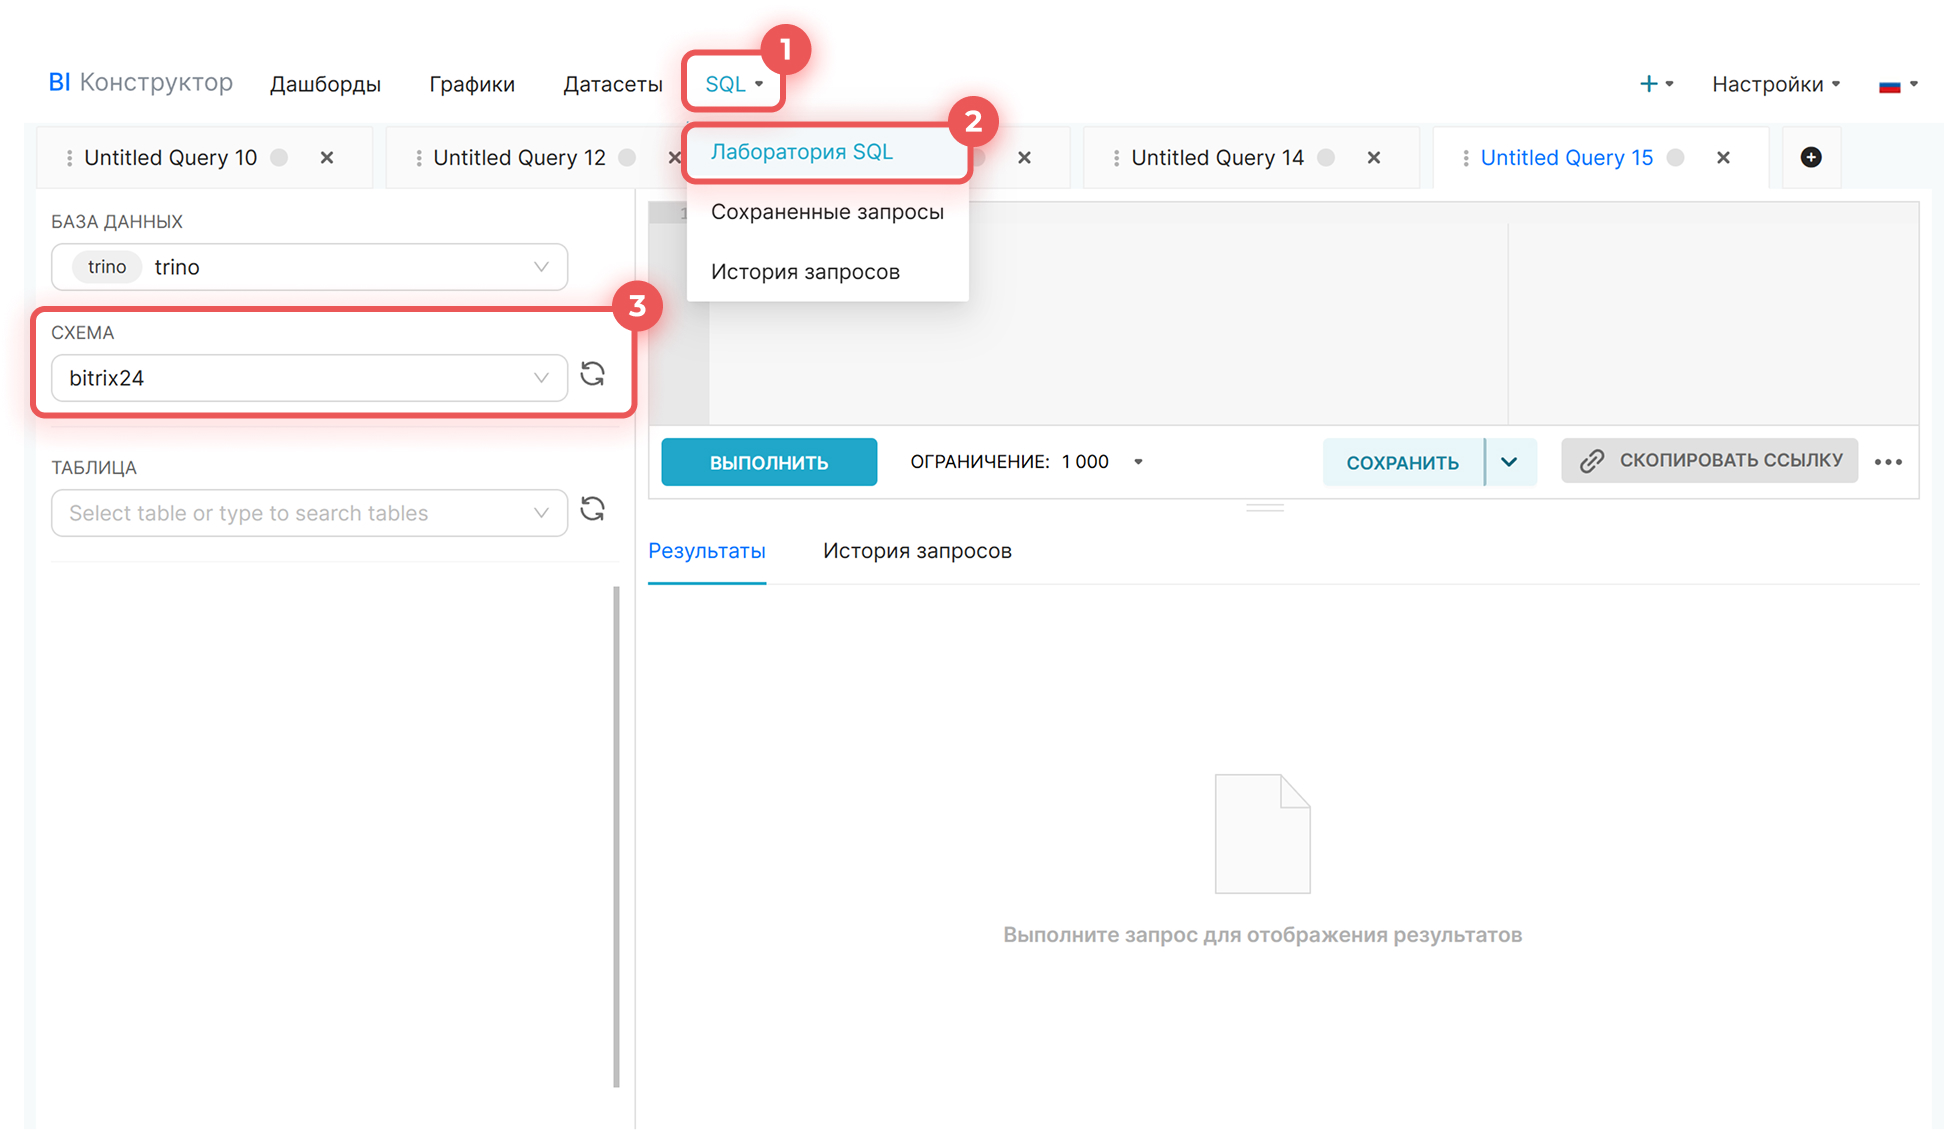The height and width of the screenshot is (1130, 1944).
Task: Change the row limit 1 000 dropdown
Action: 1138,462
